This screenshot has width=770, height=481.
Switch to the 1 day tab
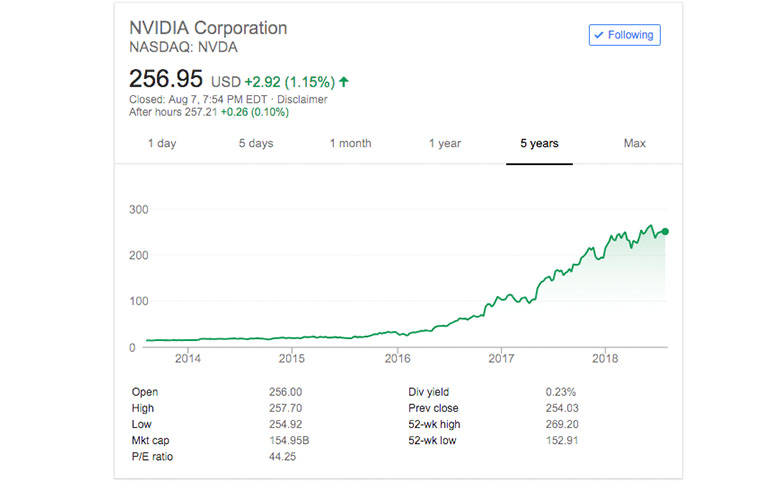coord(162,144)
